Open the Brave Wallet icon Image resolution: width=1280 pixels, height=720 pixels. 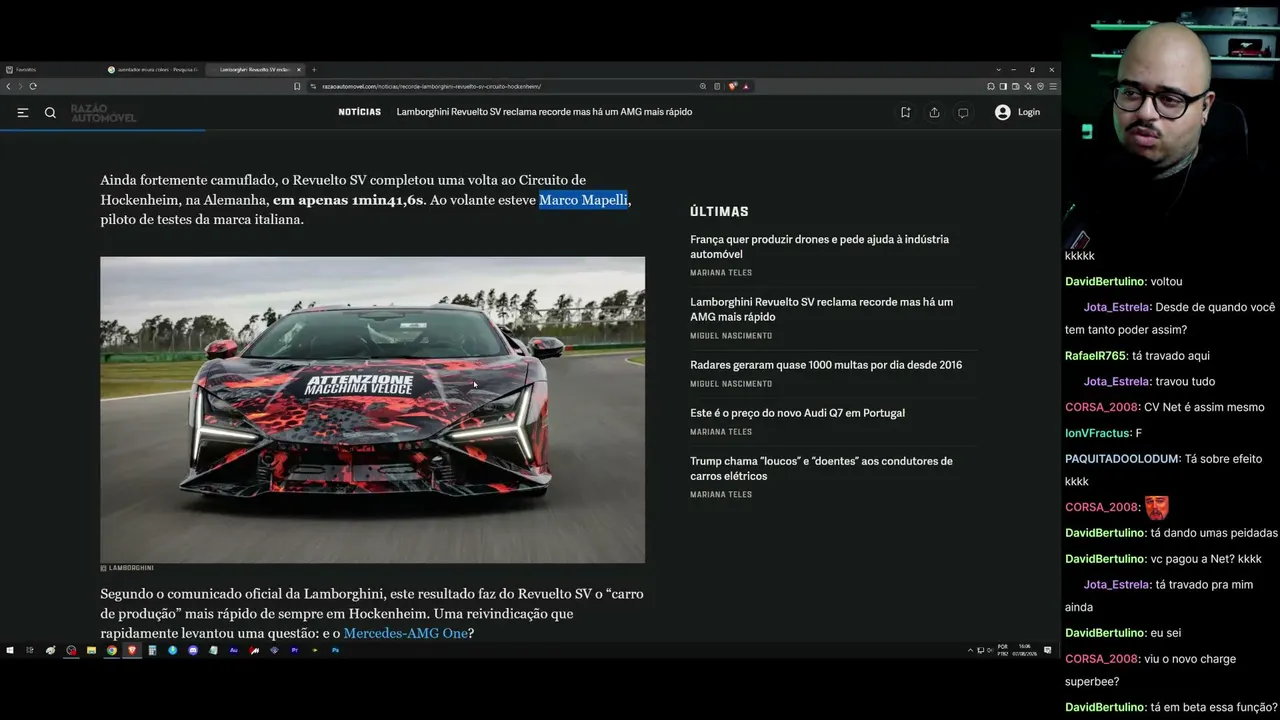click(1014, 86)
